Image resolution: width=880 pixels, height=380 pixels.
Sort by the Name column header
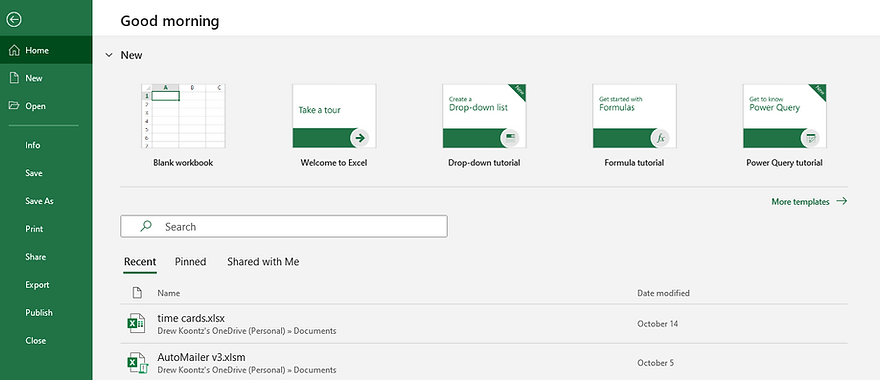[x=168, y=293]
